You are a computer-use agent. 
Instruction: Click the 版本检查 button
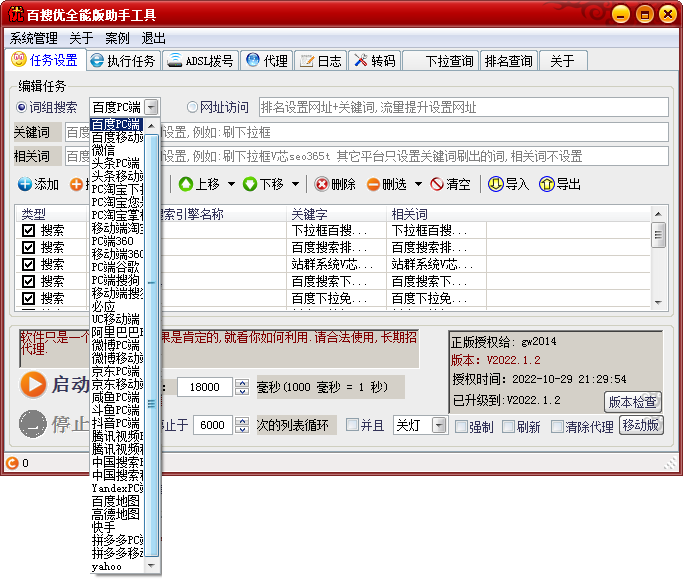click(x=632, y=402)
